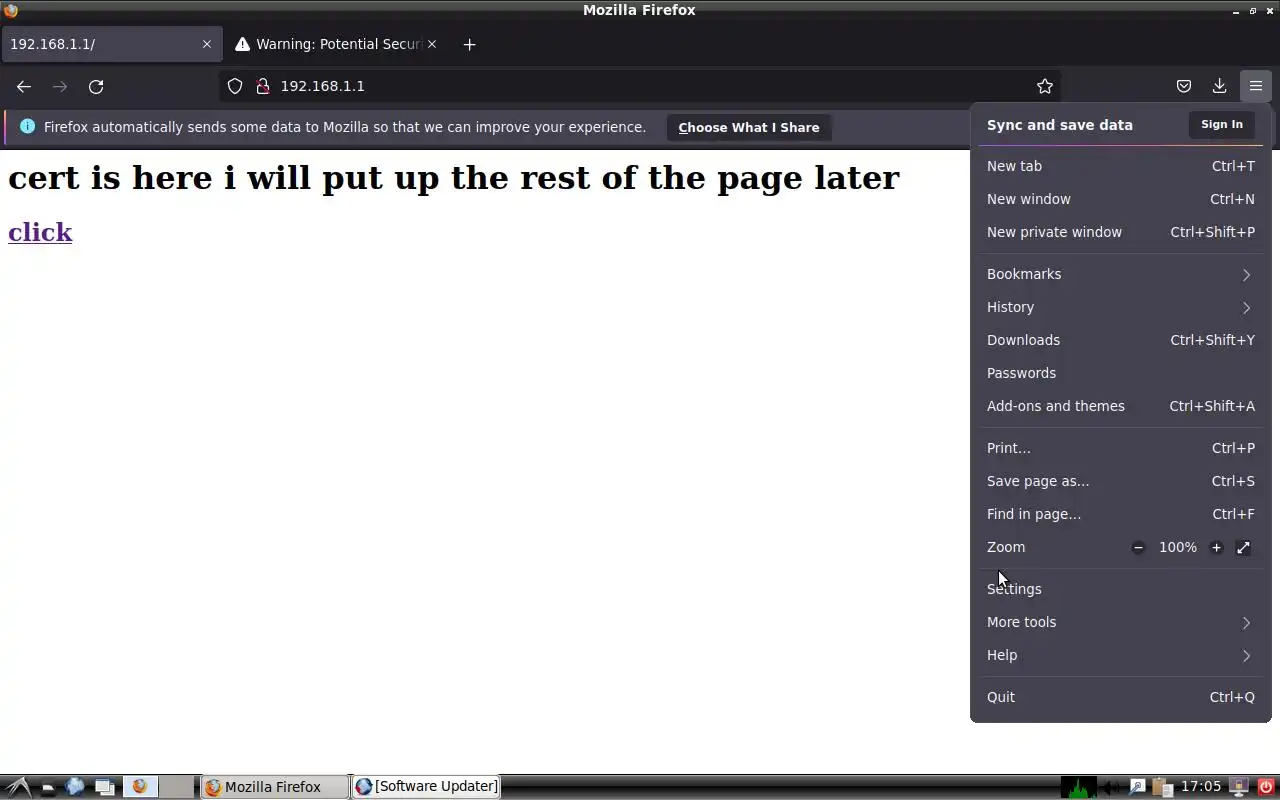Click the Sign In button
The width and height of the screenshot is (1280, 800).
pyautogui.click(x=1221, y=125)
